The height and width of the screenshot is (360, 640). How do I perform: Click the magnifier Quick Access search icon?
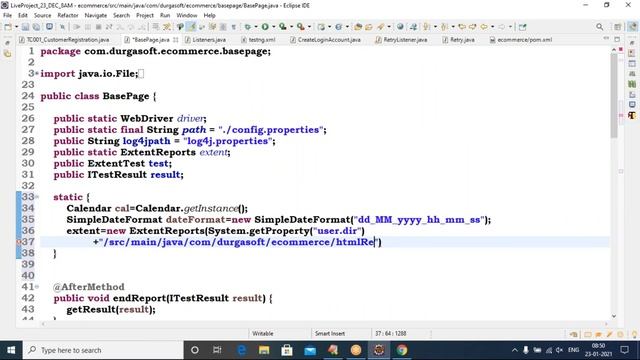[599, 27]
